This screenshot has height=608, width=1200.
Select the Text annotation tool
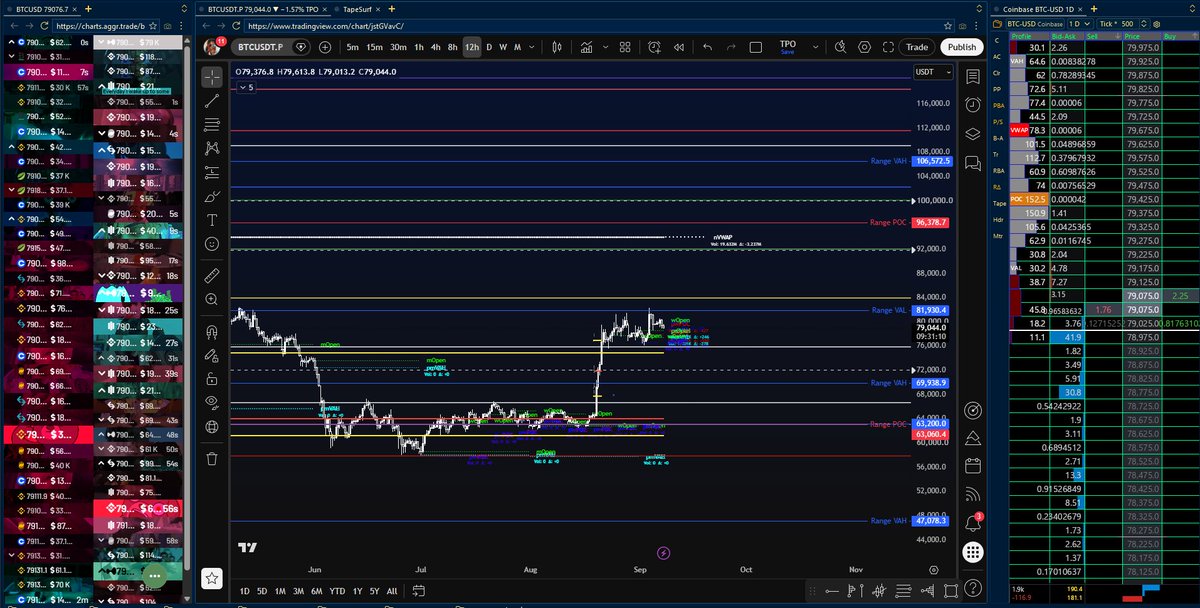(212, 220)
